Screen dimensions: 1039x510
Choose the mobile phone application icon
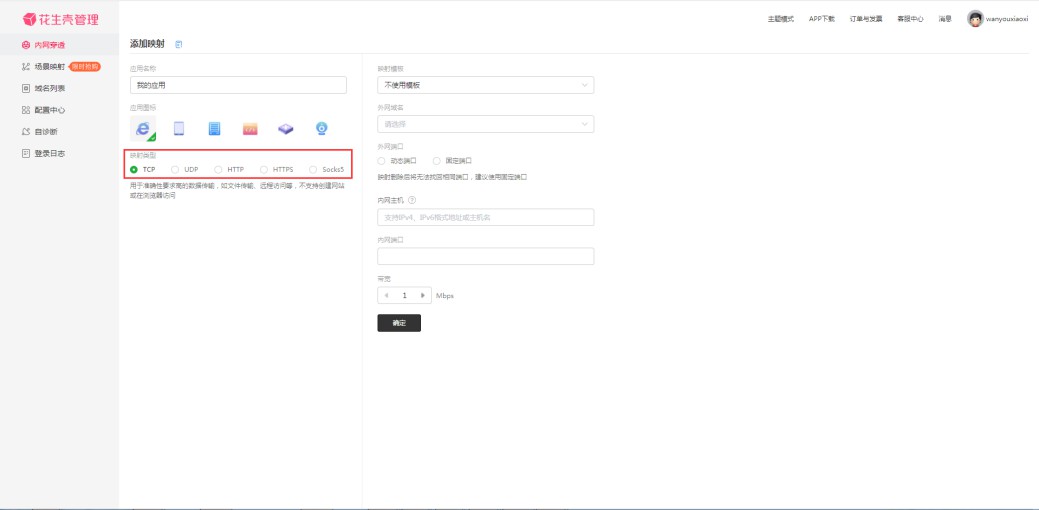coord(179,128)
